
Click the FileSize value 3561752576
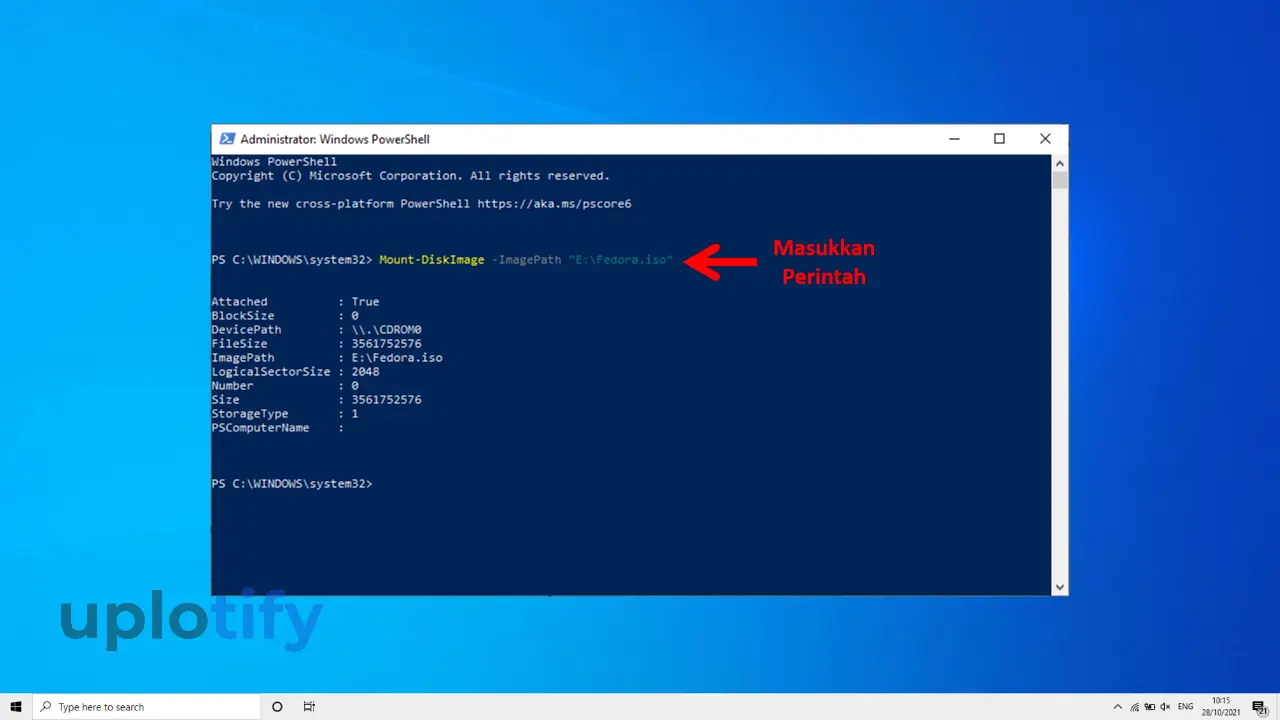pyautogui.click(x=386, y=344)
